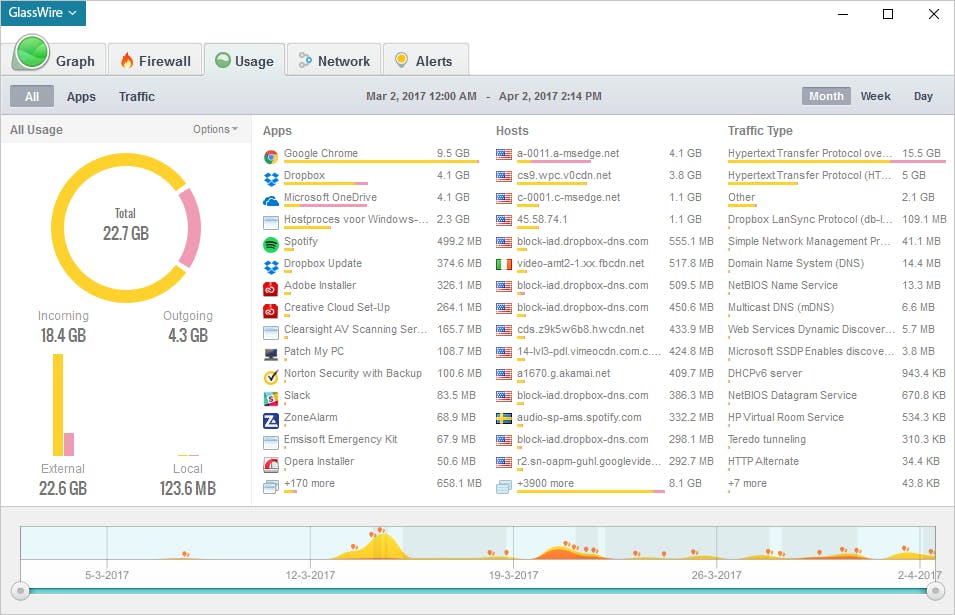
Task: Click the flag icon beside cs9.wpc.v0cdn.net
Action: (504, 176)
